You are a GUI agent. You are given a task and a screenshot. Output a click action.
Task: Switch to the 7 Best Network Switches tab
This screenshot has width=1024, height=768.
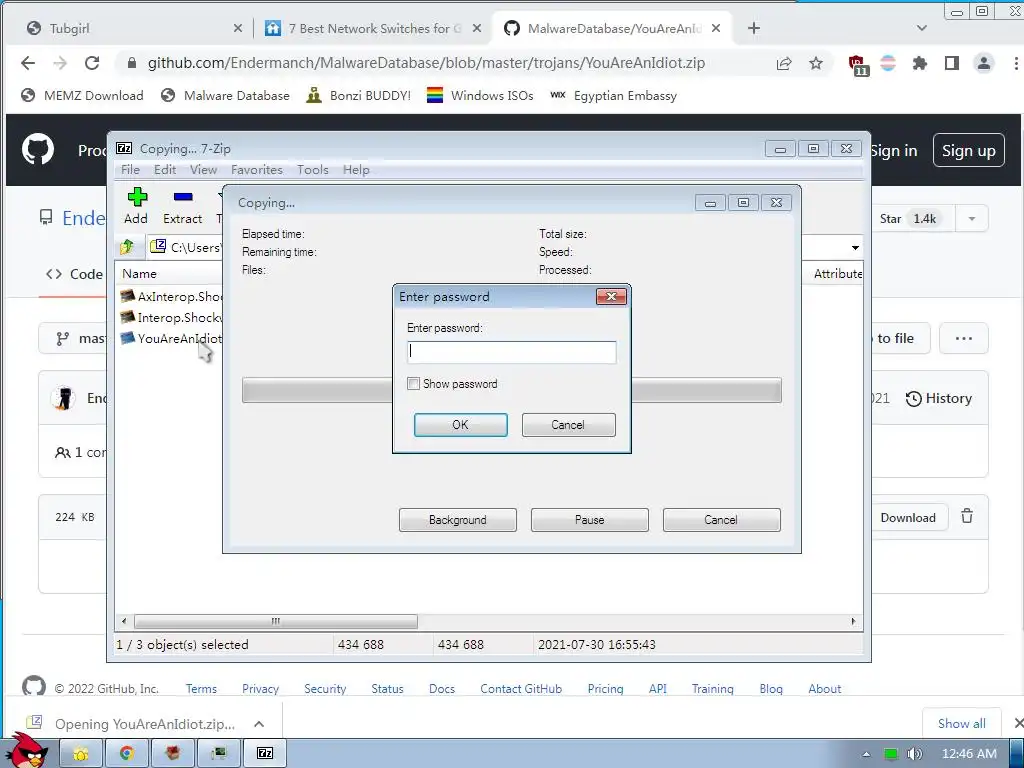coord(373,28)
